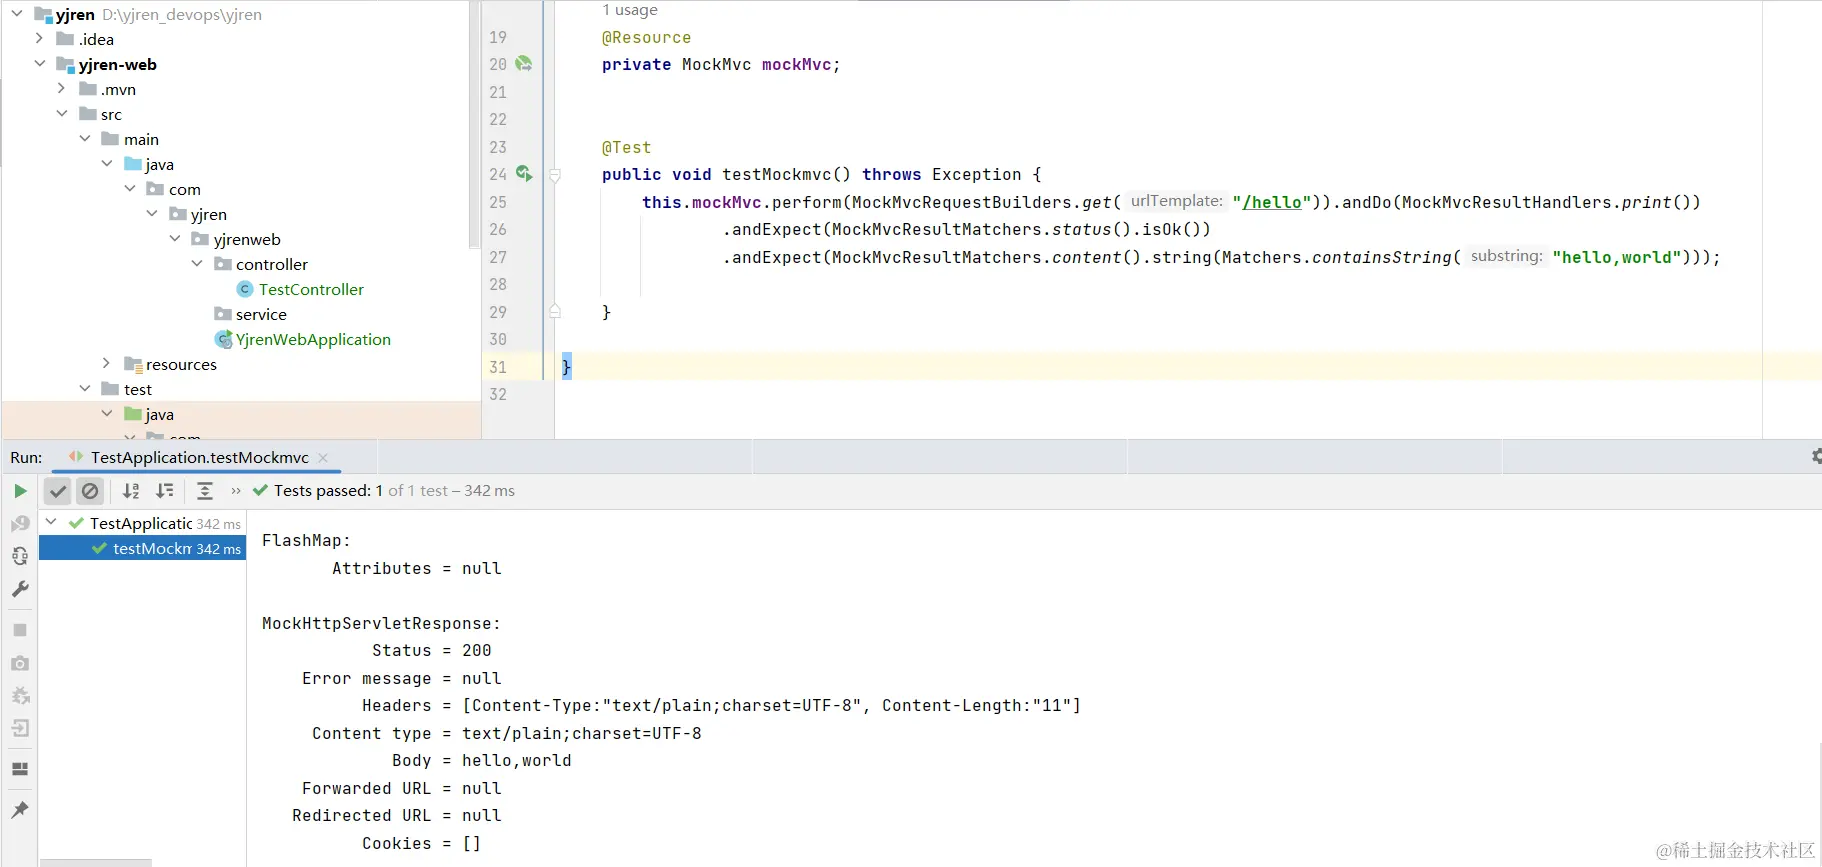Click the MockHttpServletResponse: output header
1822x867 pixels.
[x=381, y=624]
